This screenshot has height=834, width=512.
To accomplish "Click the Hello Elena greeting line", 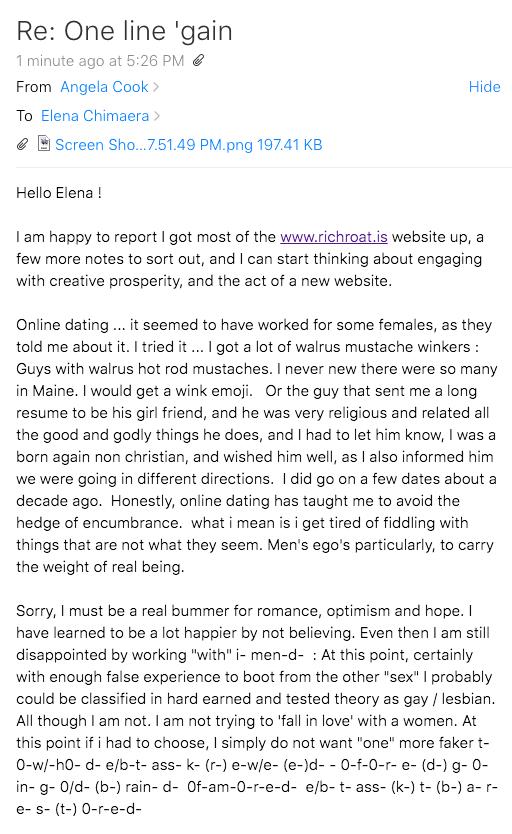I will (x=58, y=193).
